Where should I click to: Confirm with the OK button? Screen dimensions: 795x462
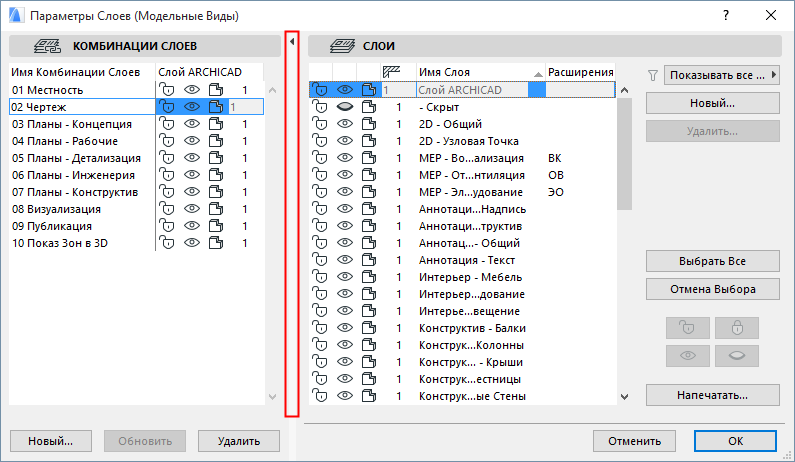click(735, 441)
